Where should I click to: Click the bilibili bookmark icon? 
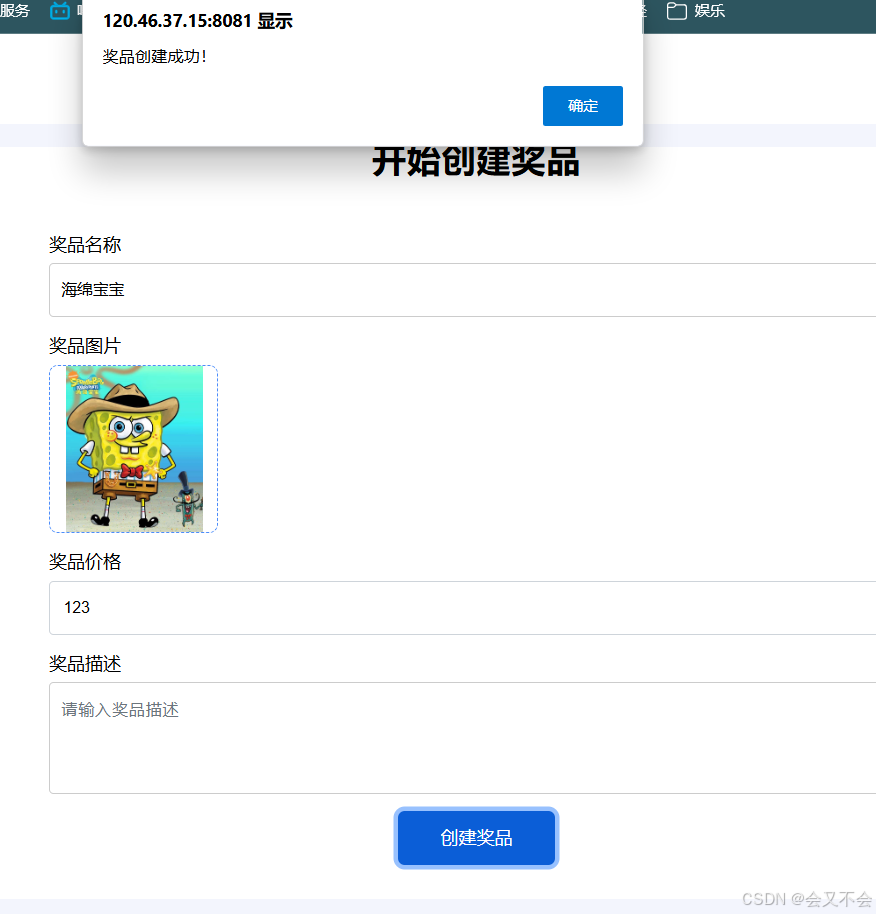(59, 10)
